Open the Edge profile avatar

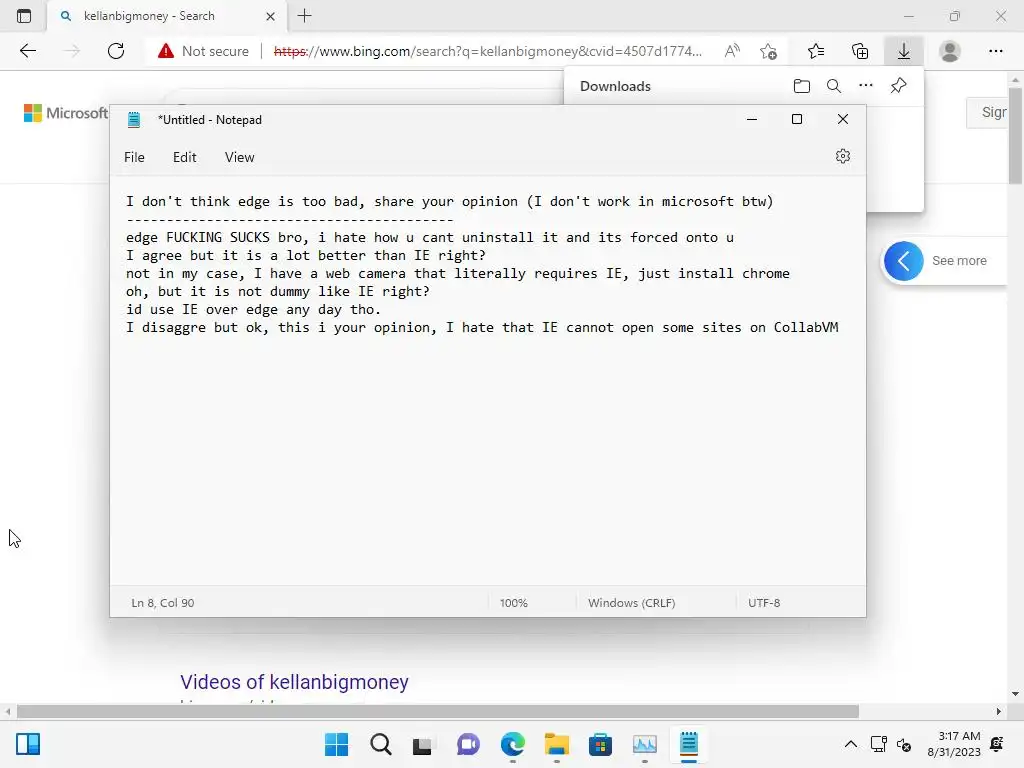tap(950, 51)
